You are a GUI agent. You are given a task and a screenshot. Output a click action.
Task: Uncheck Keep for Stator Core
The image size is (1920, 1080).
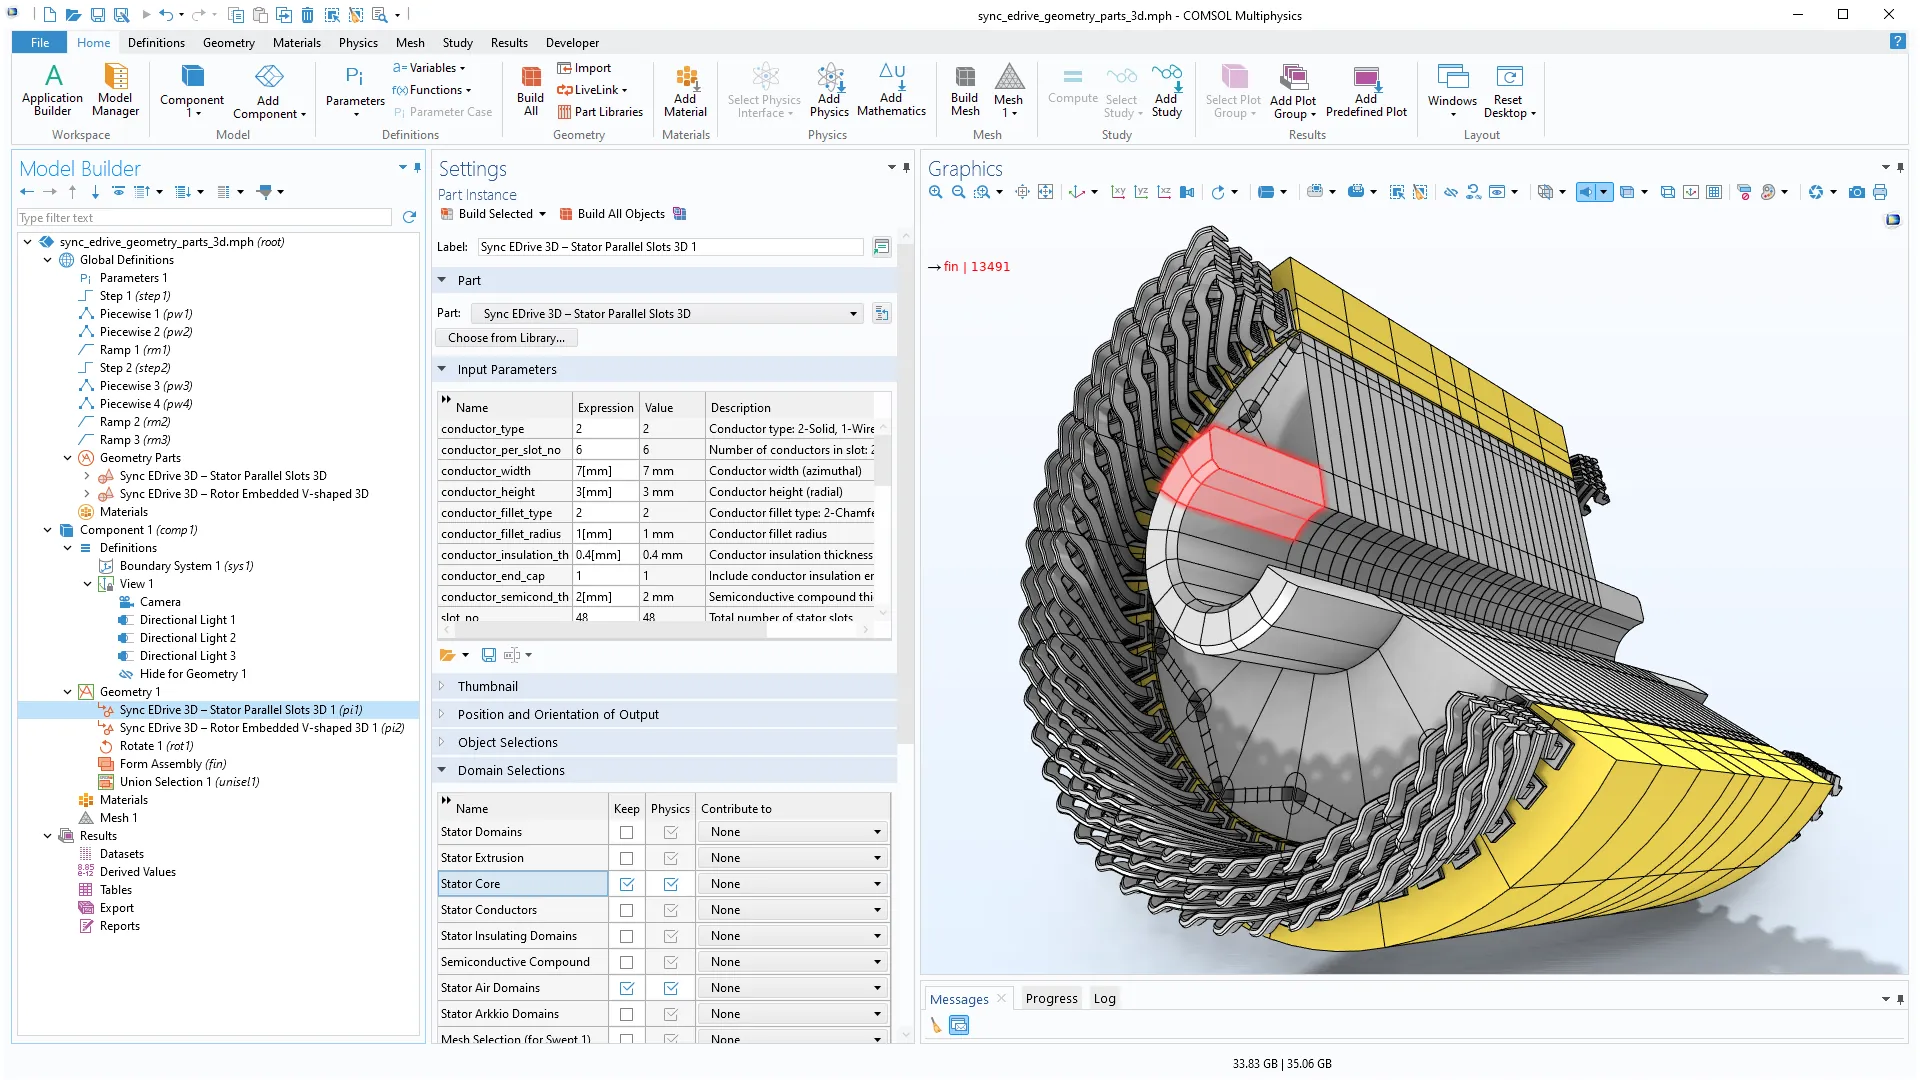626,884
